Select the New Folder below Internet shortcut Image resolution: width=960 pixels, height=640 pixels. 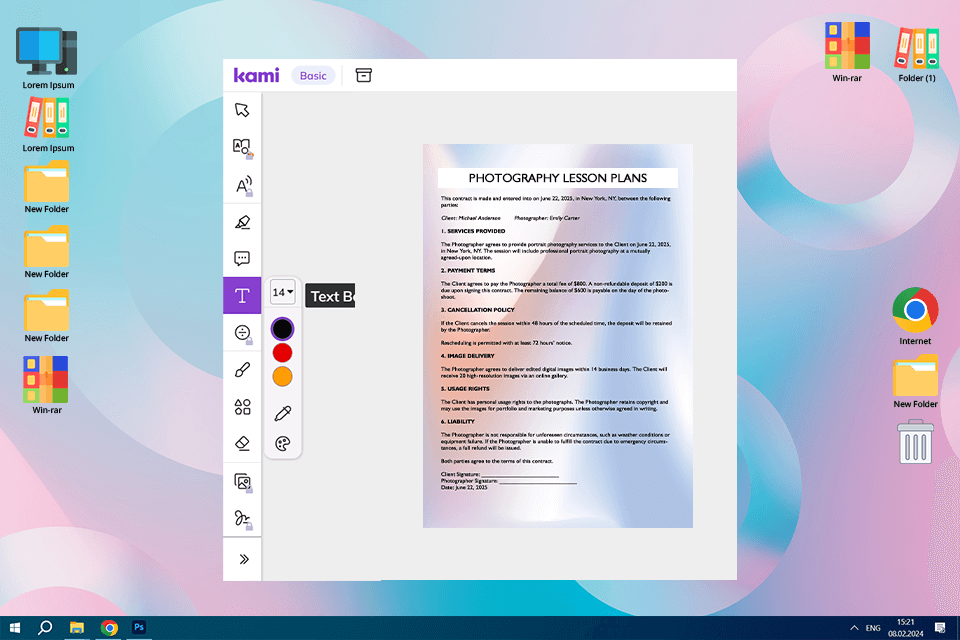tap(915, 382)
